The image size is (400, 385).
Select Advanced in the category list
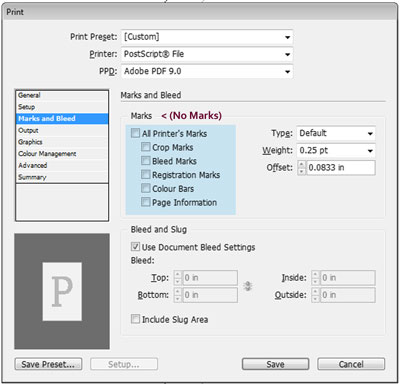pos(62,165)
